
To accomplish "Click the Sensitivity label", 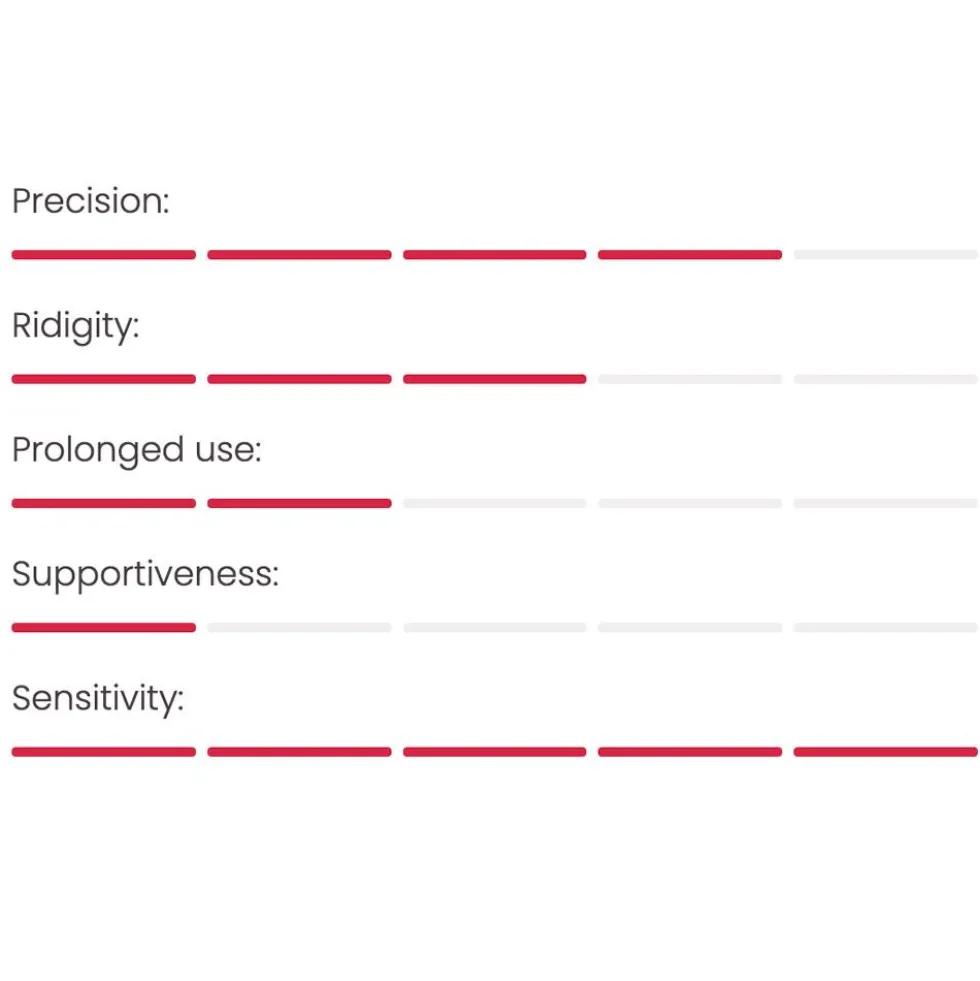I will coord(98,699).
